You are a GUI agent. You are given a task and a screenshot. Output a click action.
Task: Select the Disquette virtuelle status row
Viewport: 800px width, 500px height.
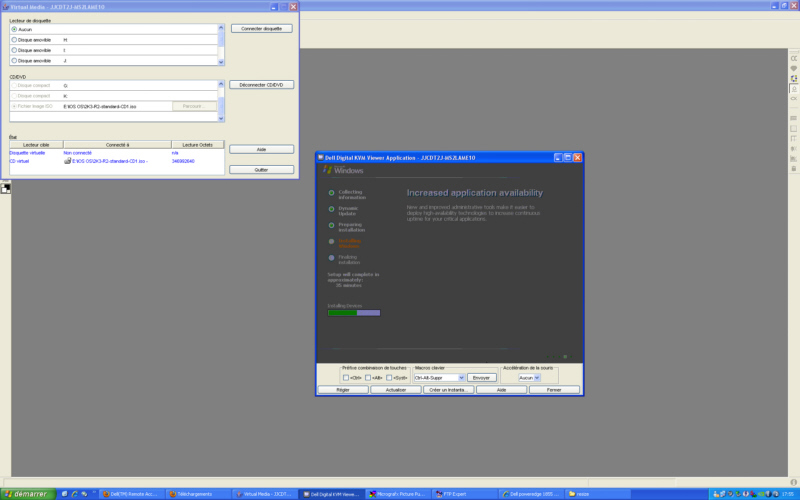[116, 153]
